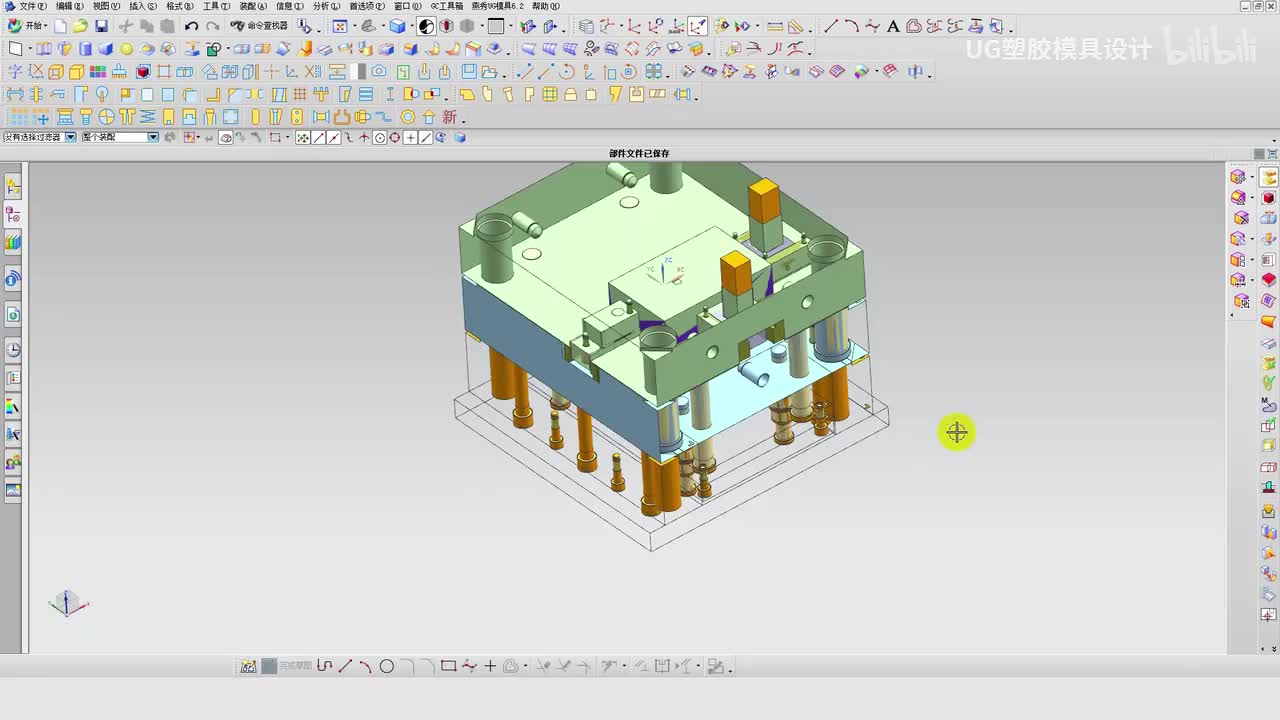Click the colour sphere icon in the analysis toolbar
Viewport: 1280px width, 720px height.
coord(861,71)
